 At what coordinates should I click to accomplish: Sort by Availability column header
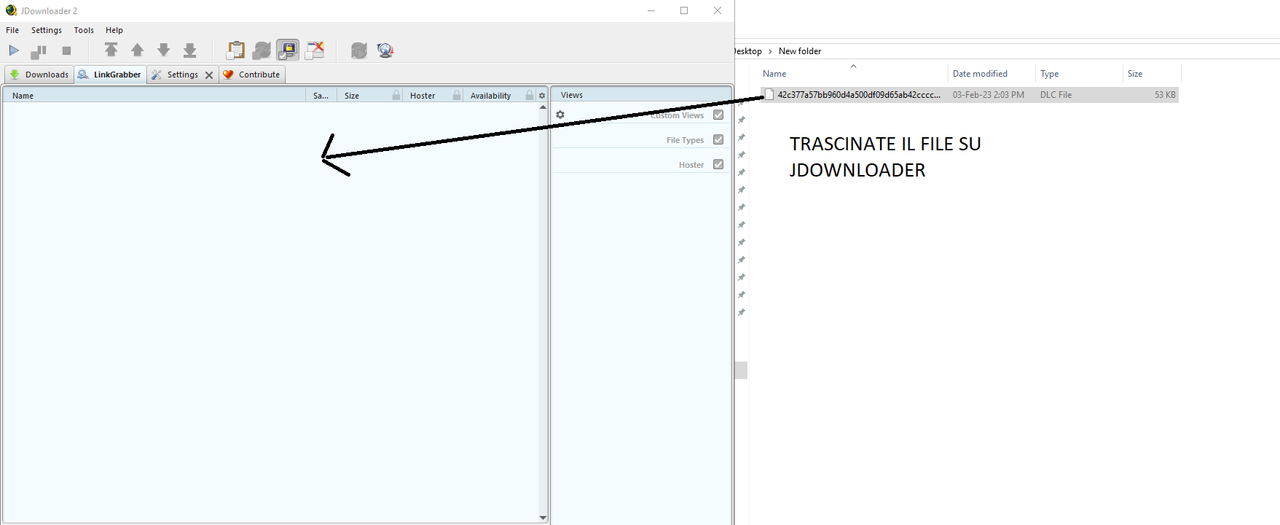500,96
